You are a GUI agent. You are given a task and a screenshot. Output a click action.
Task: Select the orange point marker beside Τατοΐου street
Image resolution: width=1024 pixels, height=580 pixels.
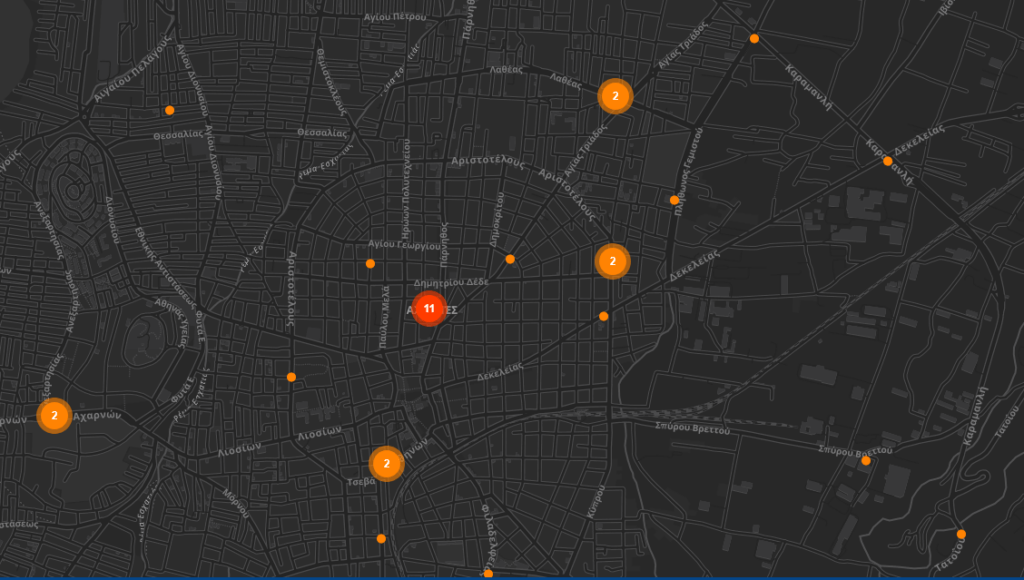tap(961, 534)
